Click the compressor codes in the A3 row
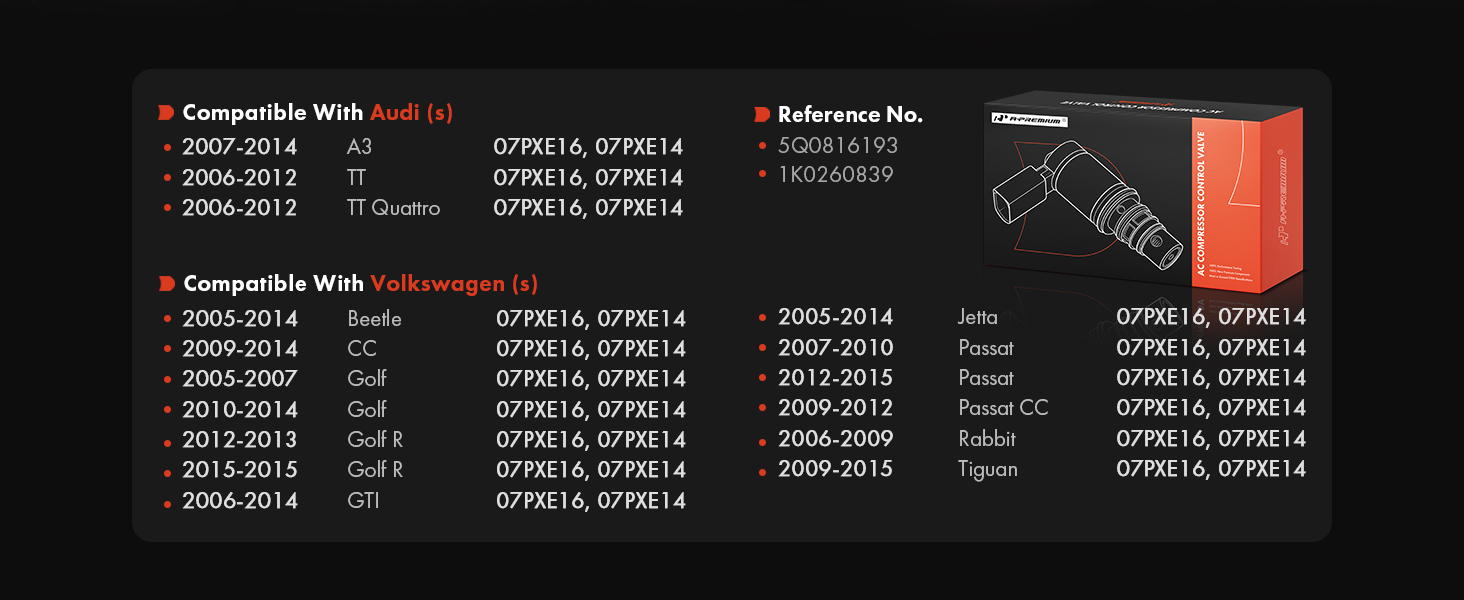The image size is (1464, 600). pos(588,147)
